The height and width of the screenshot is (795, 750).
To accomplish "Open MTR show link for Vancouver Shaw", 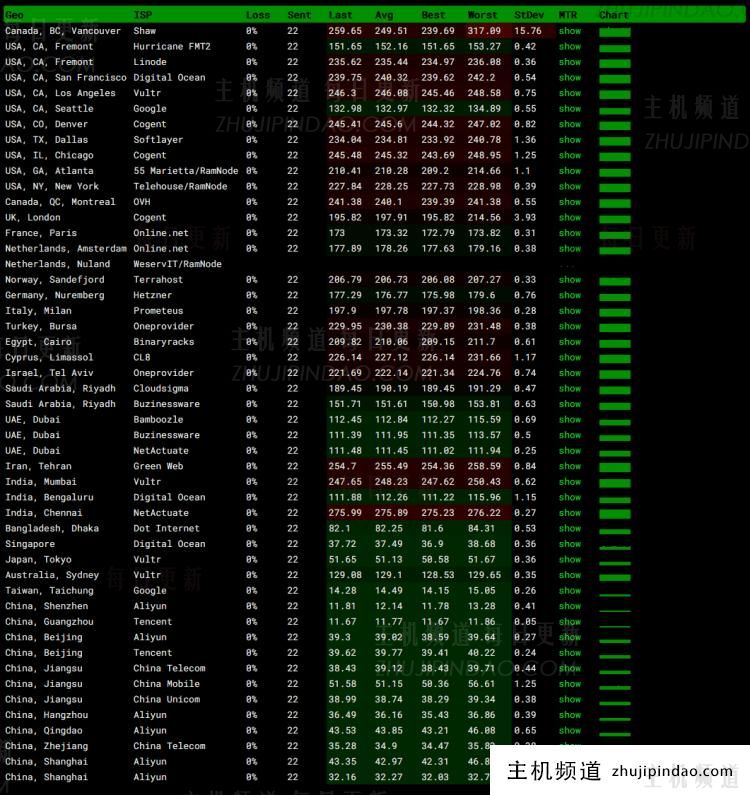I will pyautogui.click(x=569, y=31).
